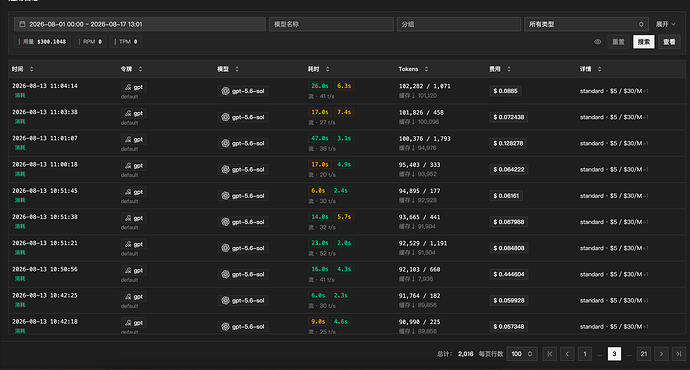Click the date range field 2026-08-01 to 2026-08-17

(x=140, y=24)
